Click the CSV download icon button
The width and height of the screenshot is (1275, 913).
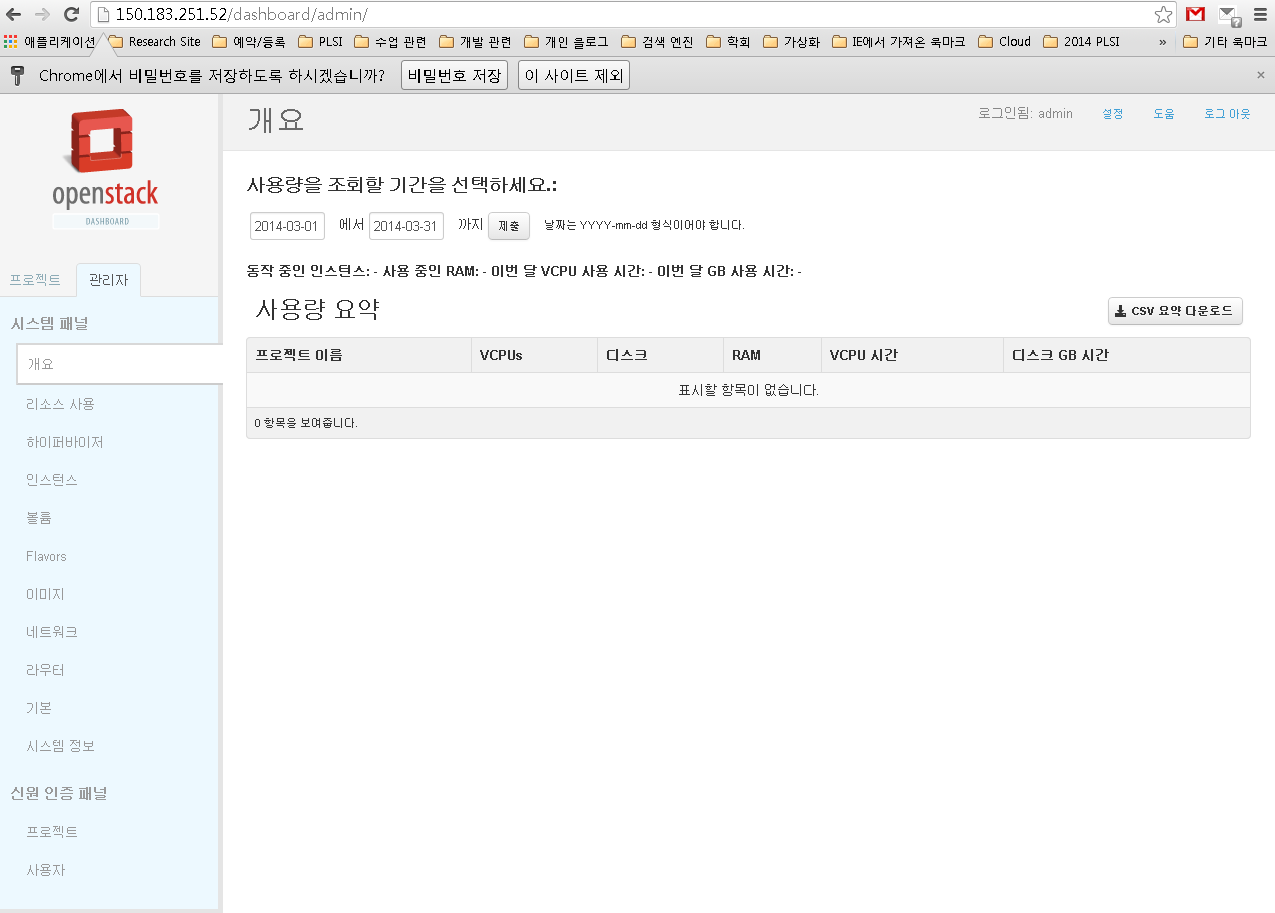(x=1120, y=311)
